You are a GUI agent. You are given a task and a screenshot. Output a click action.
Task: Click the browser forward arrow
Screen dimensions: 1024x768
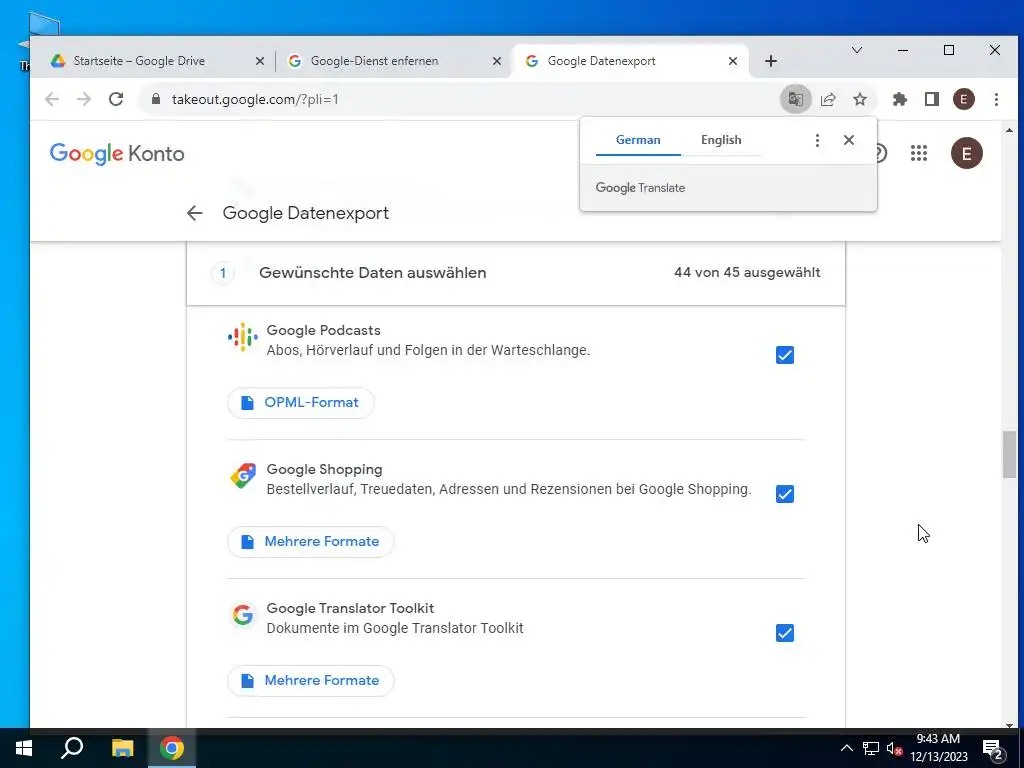click(84, 99)
